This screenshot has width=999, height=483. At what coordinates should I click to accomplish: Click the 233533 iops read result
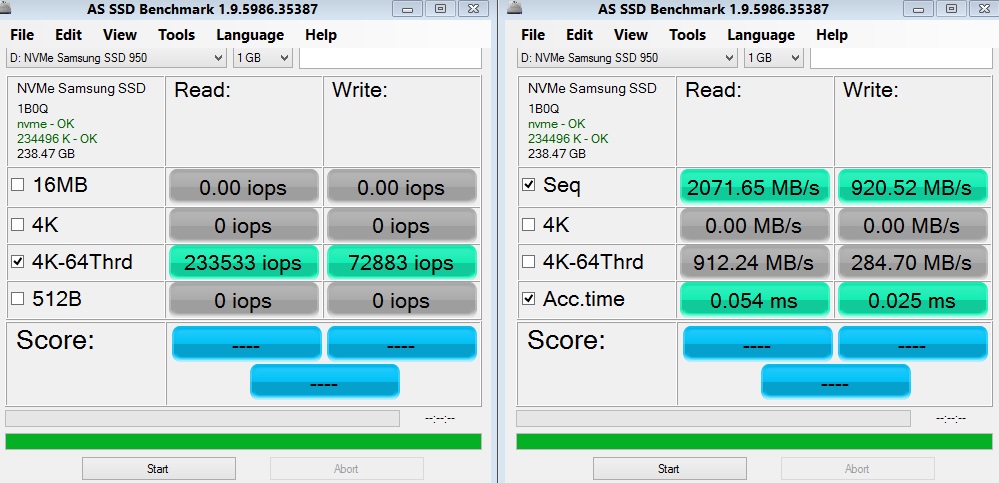pos(243,262)
